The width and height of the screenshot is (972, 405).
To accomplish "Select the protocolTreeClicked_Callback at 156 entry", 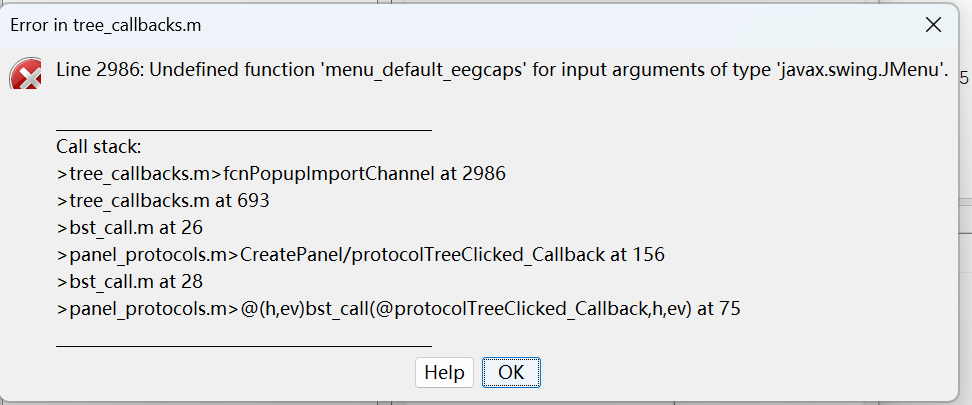I will click(x=361, y=254).
